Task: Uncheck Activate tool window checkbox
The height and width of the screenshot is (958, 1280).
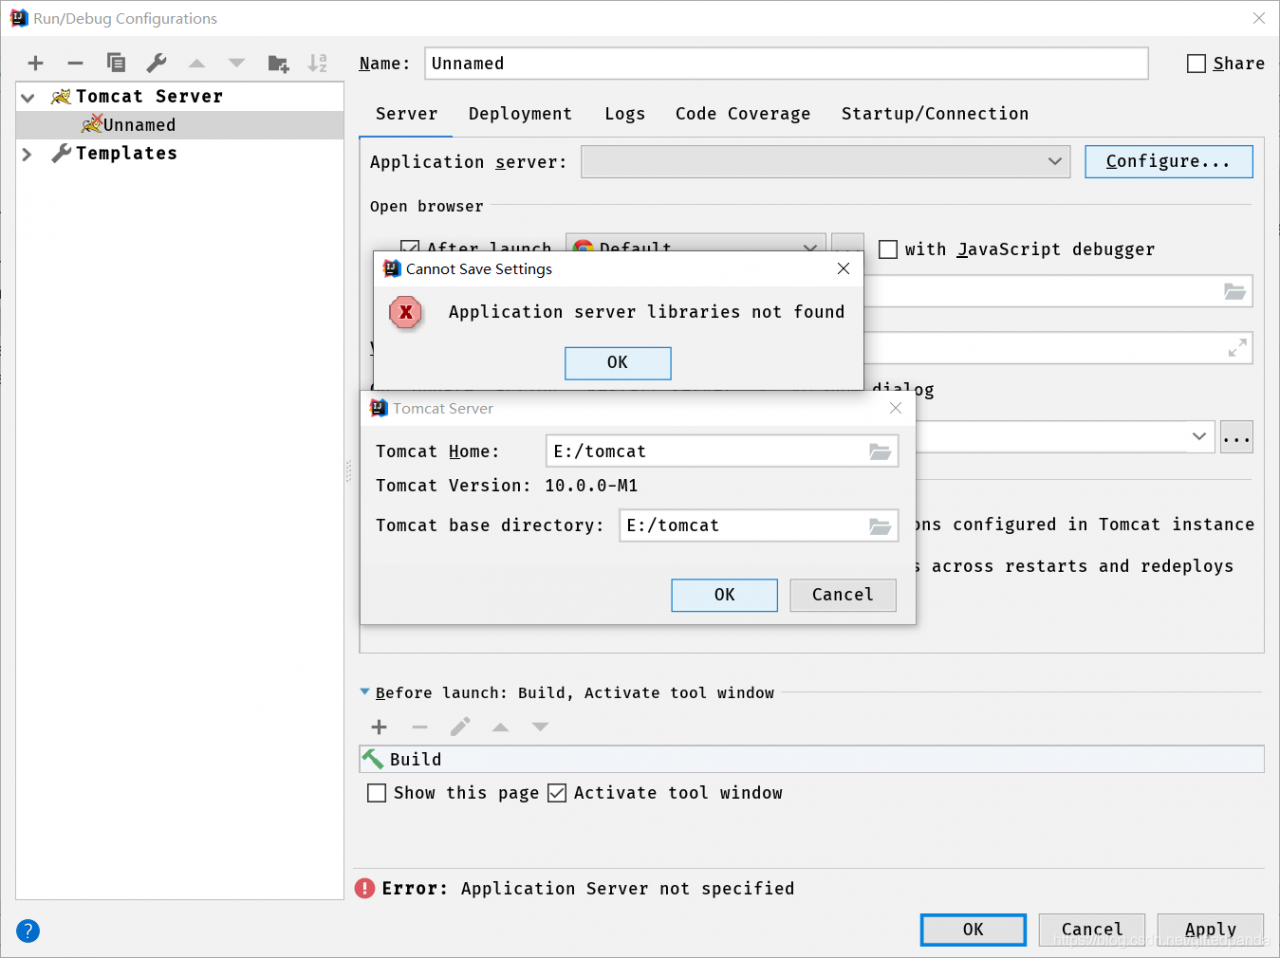Action: 557,793
